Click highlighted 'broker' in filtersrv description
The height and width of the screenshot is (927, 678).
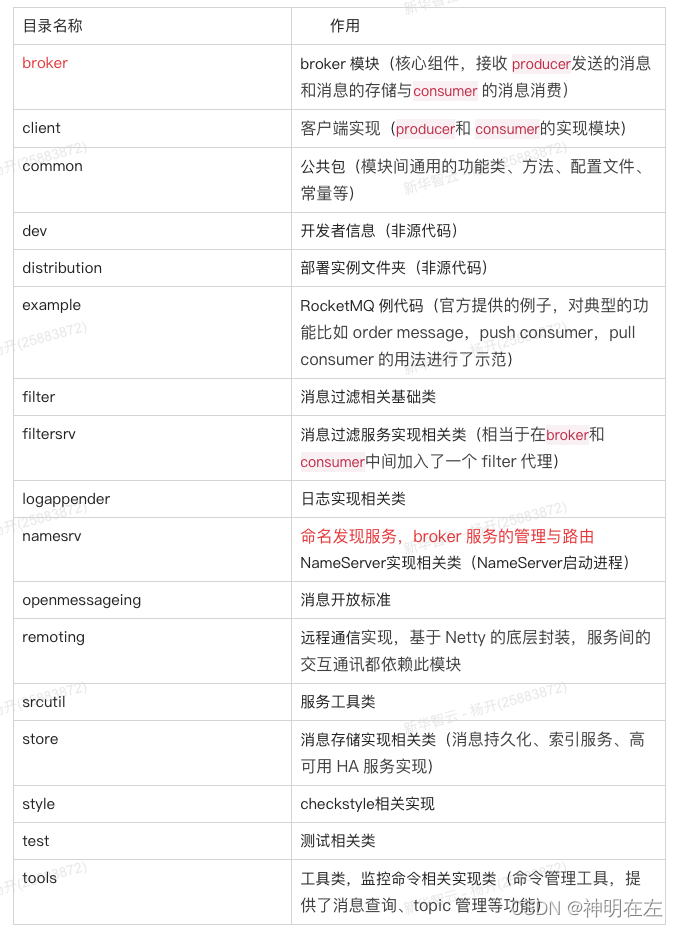tap(567, 435)
